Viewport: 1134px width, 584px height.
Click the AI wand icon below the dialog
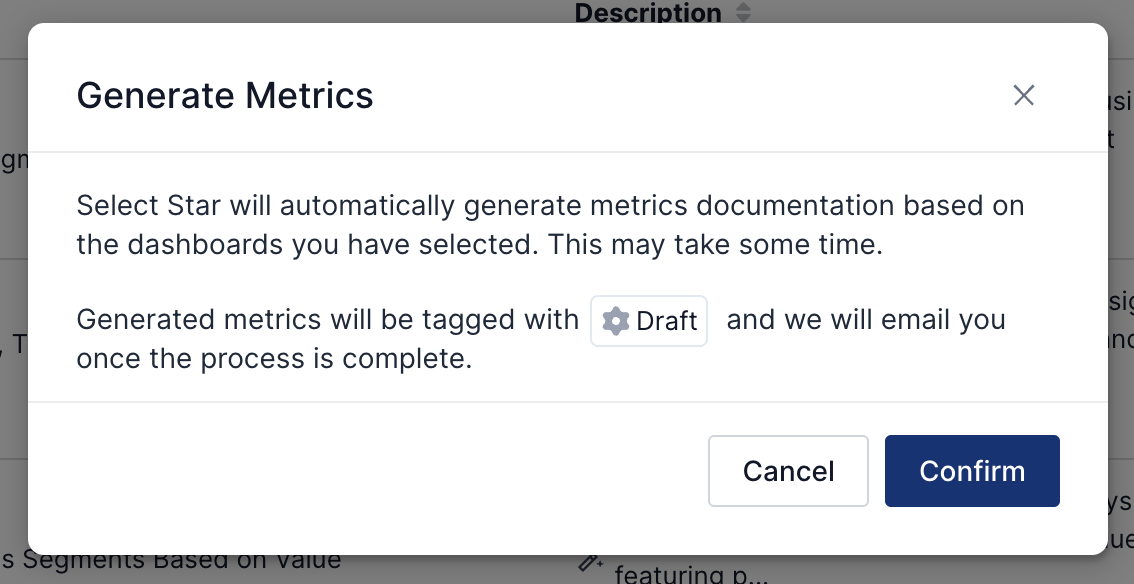[590, 563]
